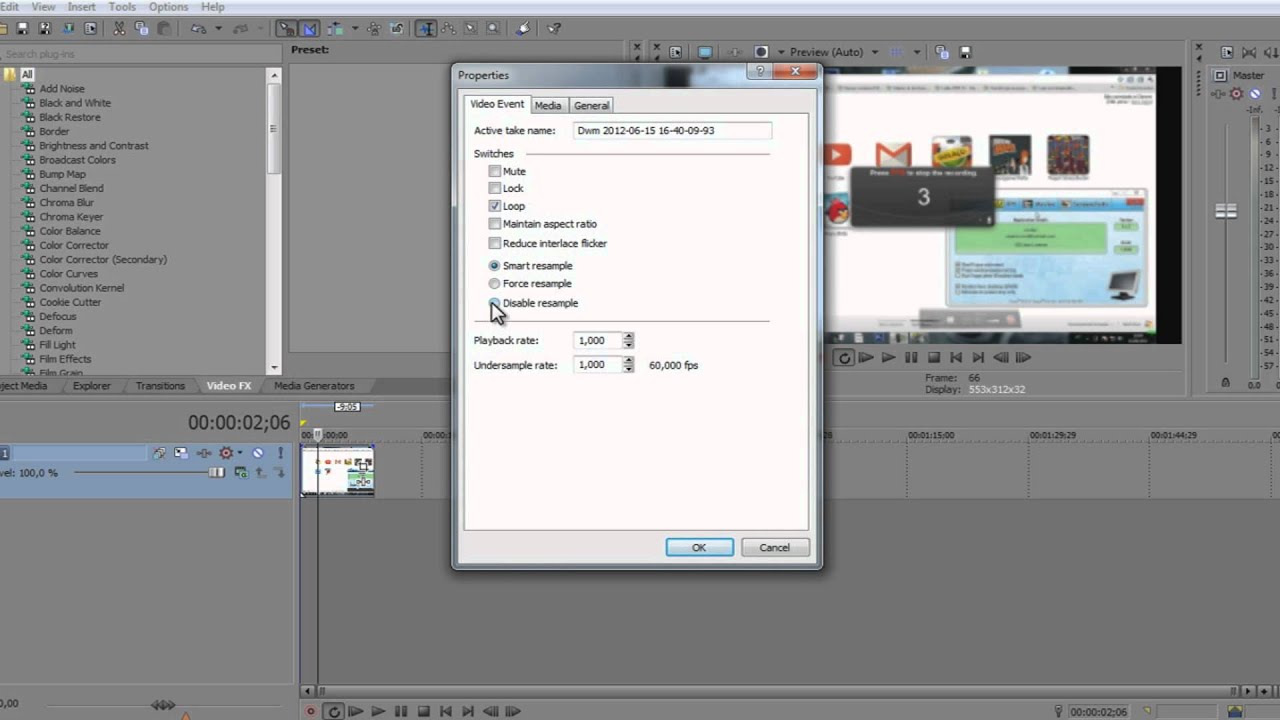Click the Cut scissors icon in toolbar
Screen dimensions: 1280x720
[x=119, y=29]
